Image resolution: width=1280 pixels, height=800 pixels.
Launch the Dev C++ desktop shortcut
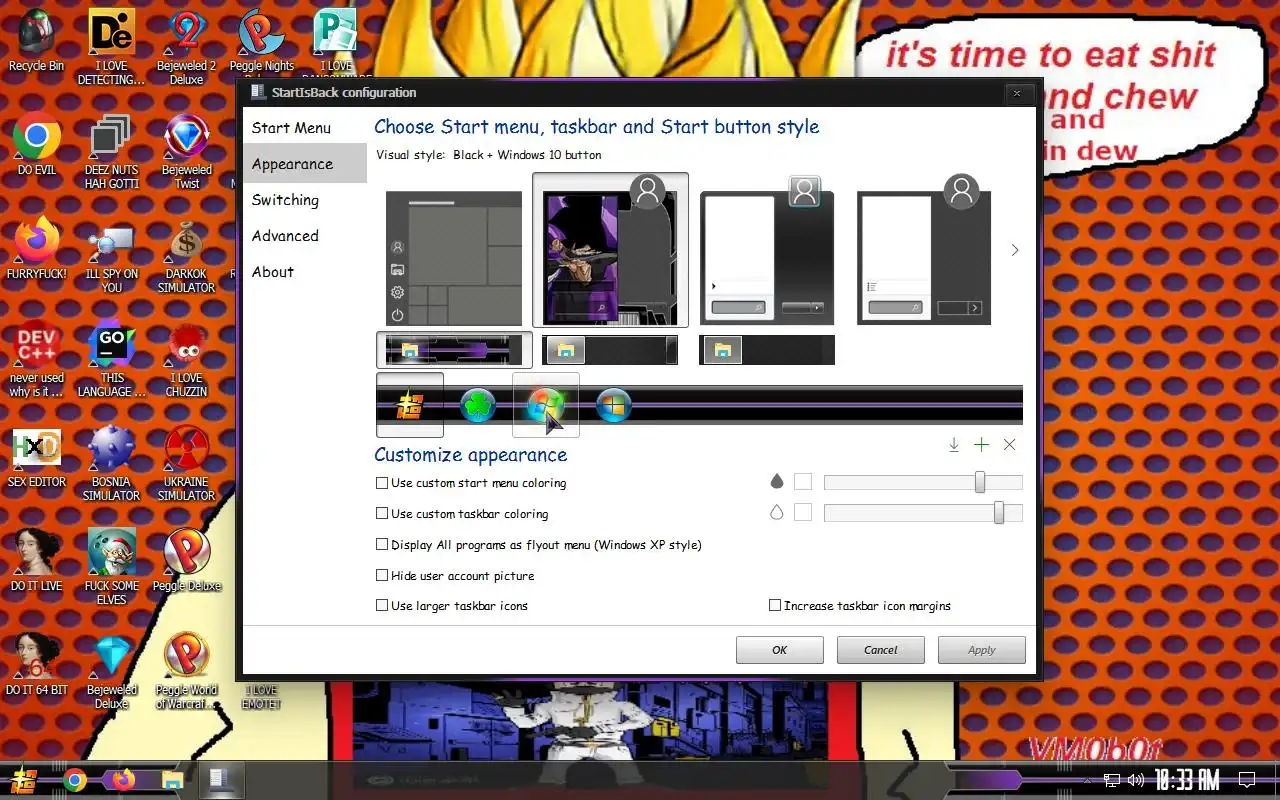pyautogui.click(x=37, y=360)
